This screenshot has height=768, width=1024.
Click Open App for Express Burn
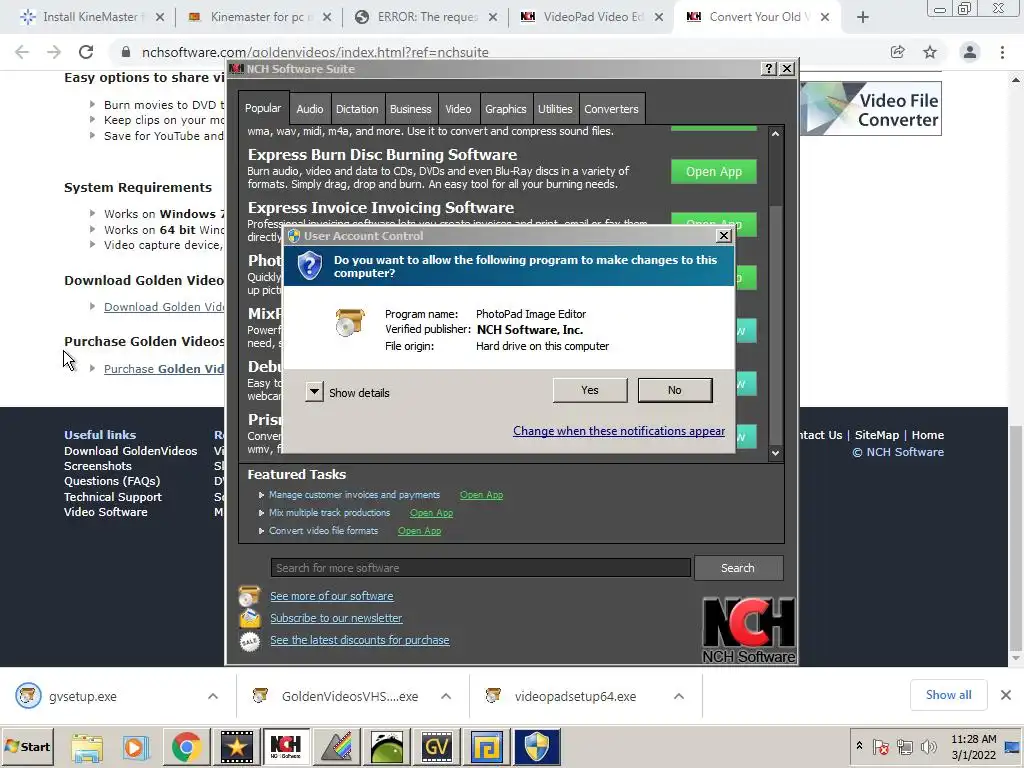point(714,172)
